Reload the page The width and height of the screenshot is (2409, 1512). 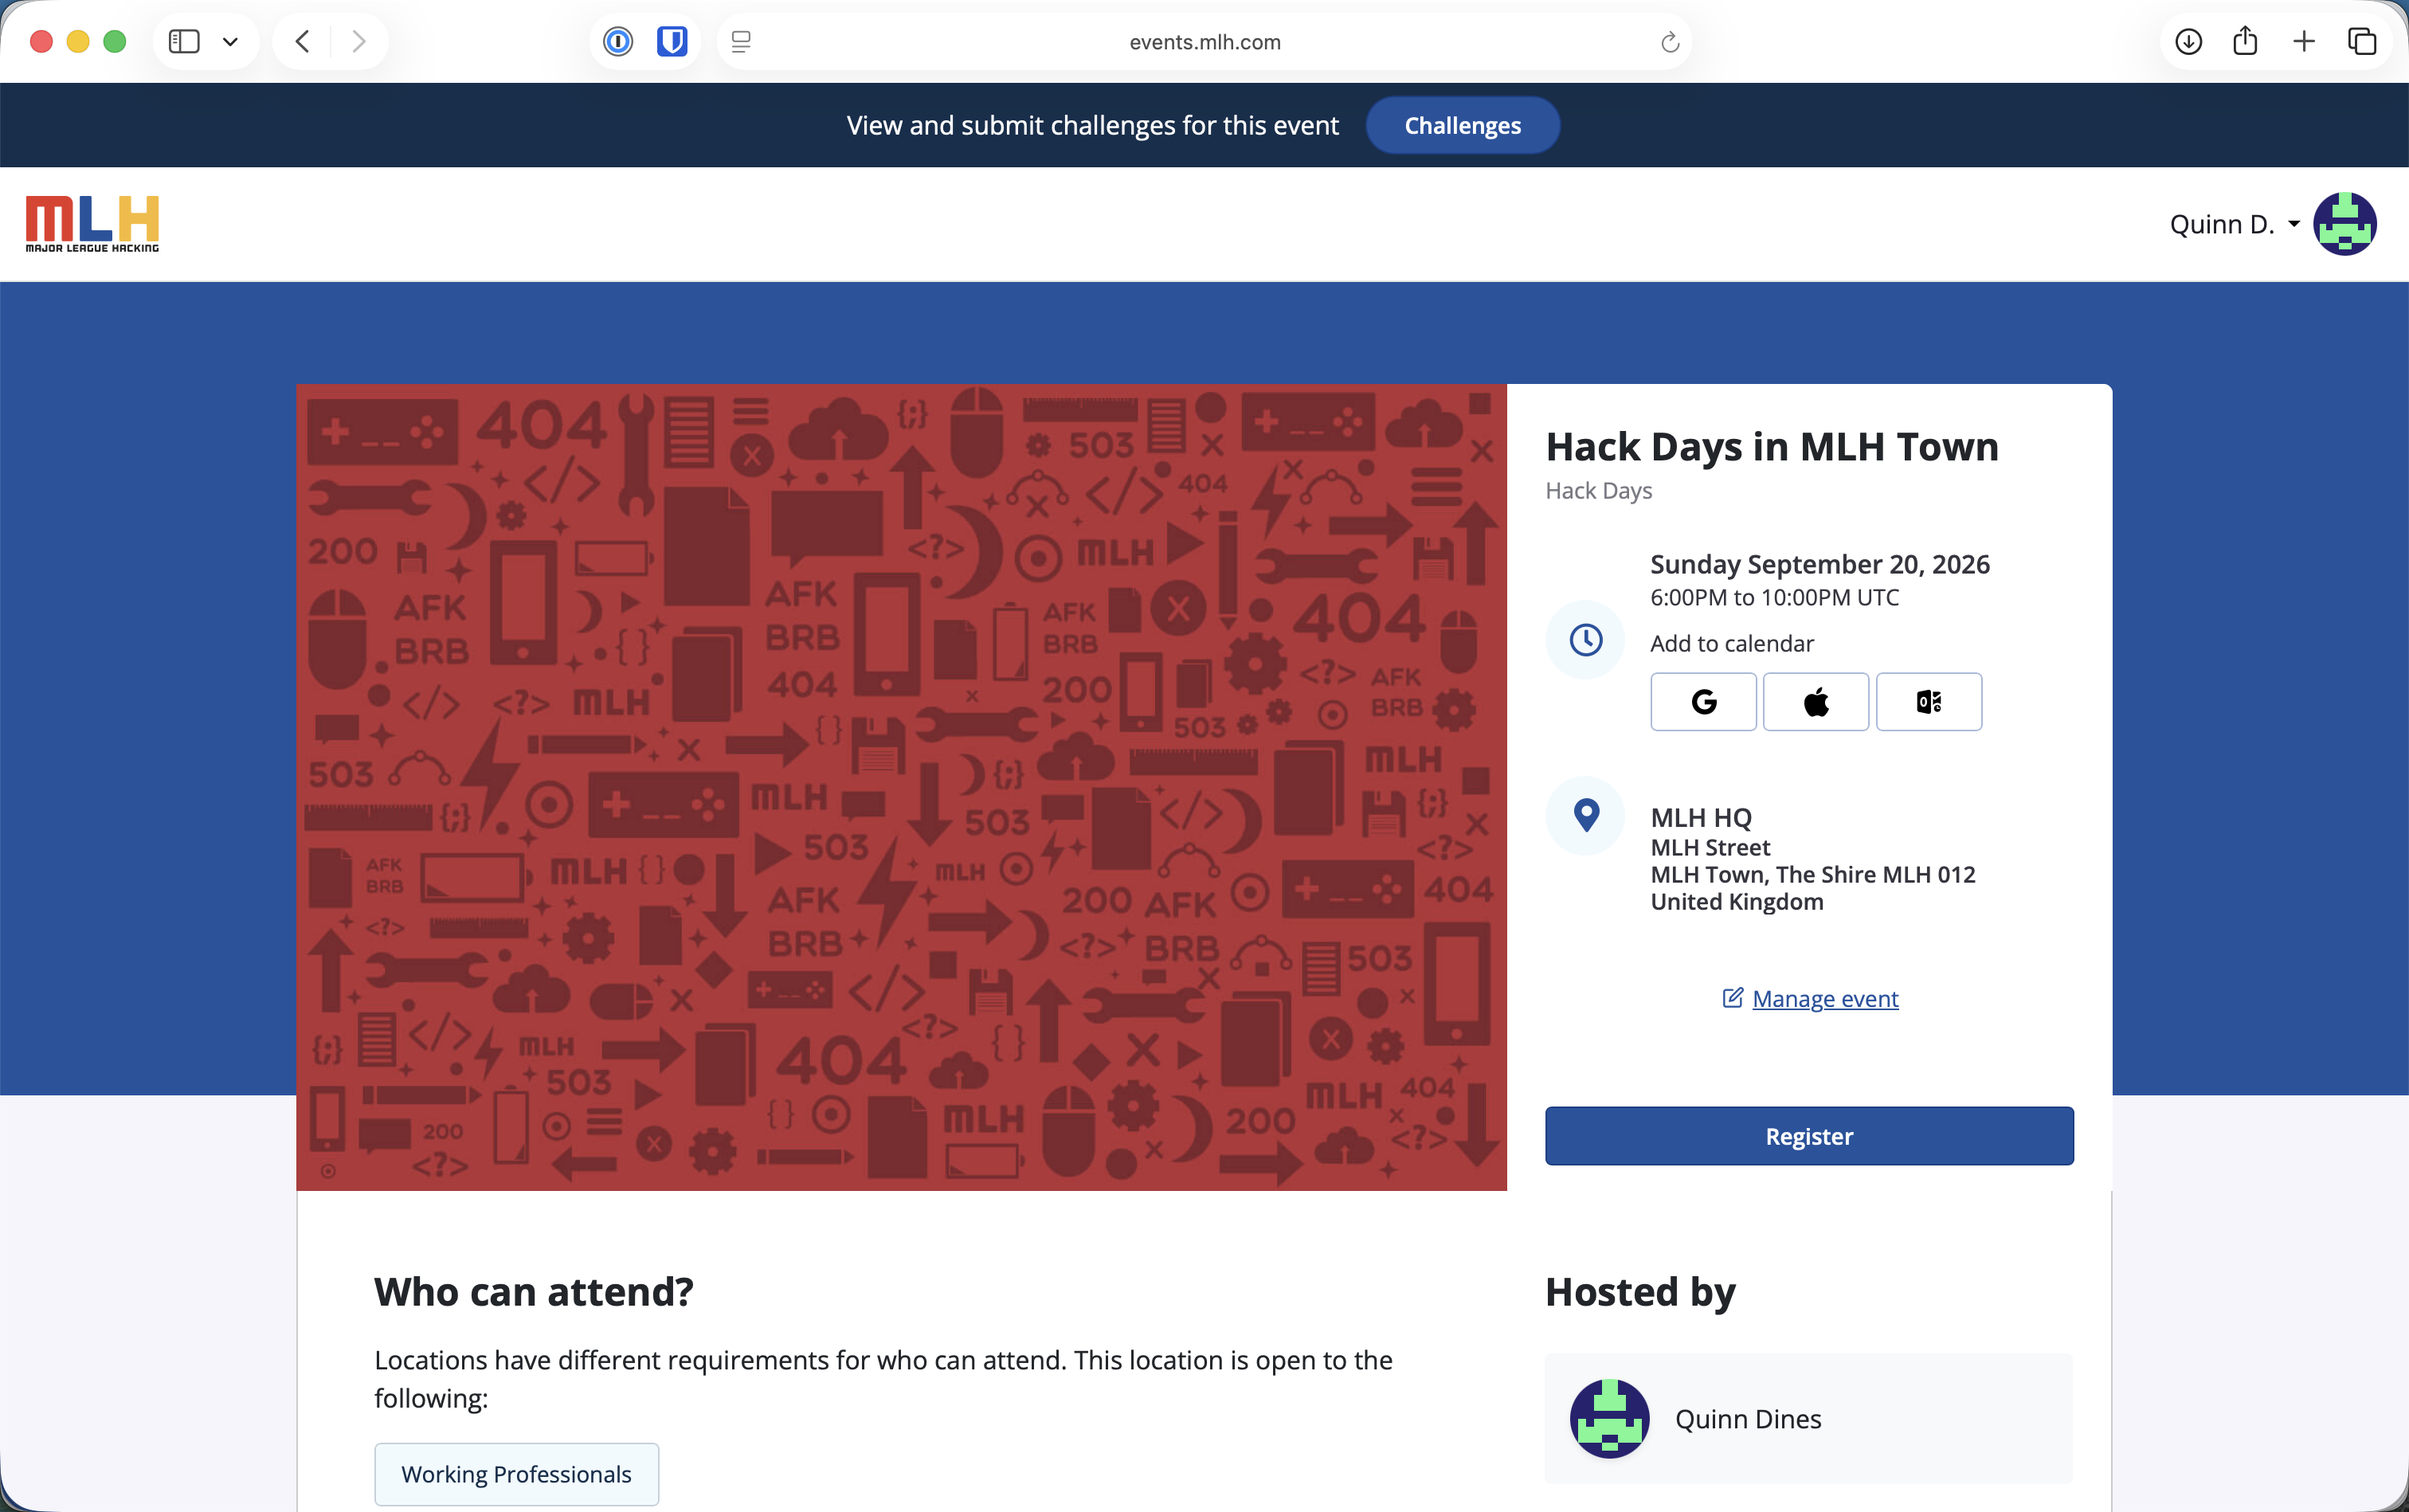1669,42
